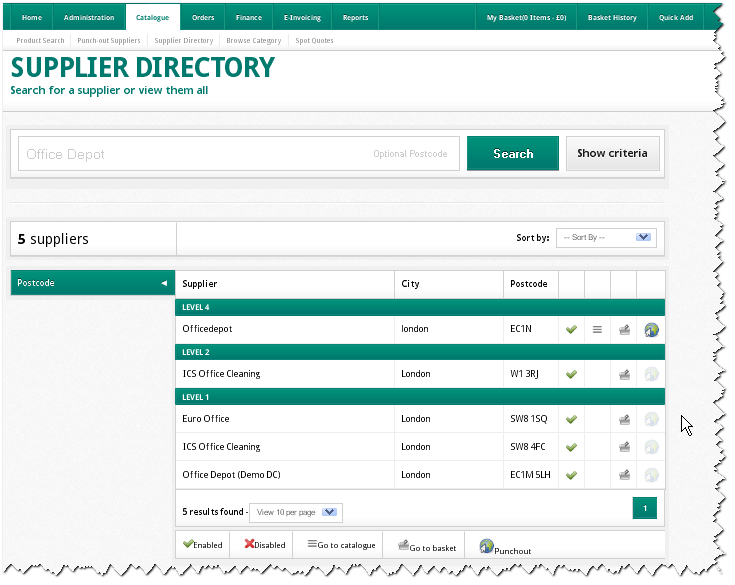Viewport: 735px width, 585px height.
Task: Toggle enabled checkmark for Office Depot (Demo DC)
Action: (x=571, y=475)
